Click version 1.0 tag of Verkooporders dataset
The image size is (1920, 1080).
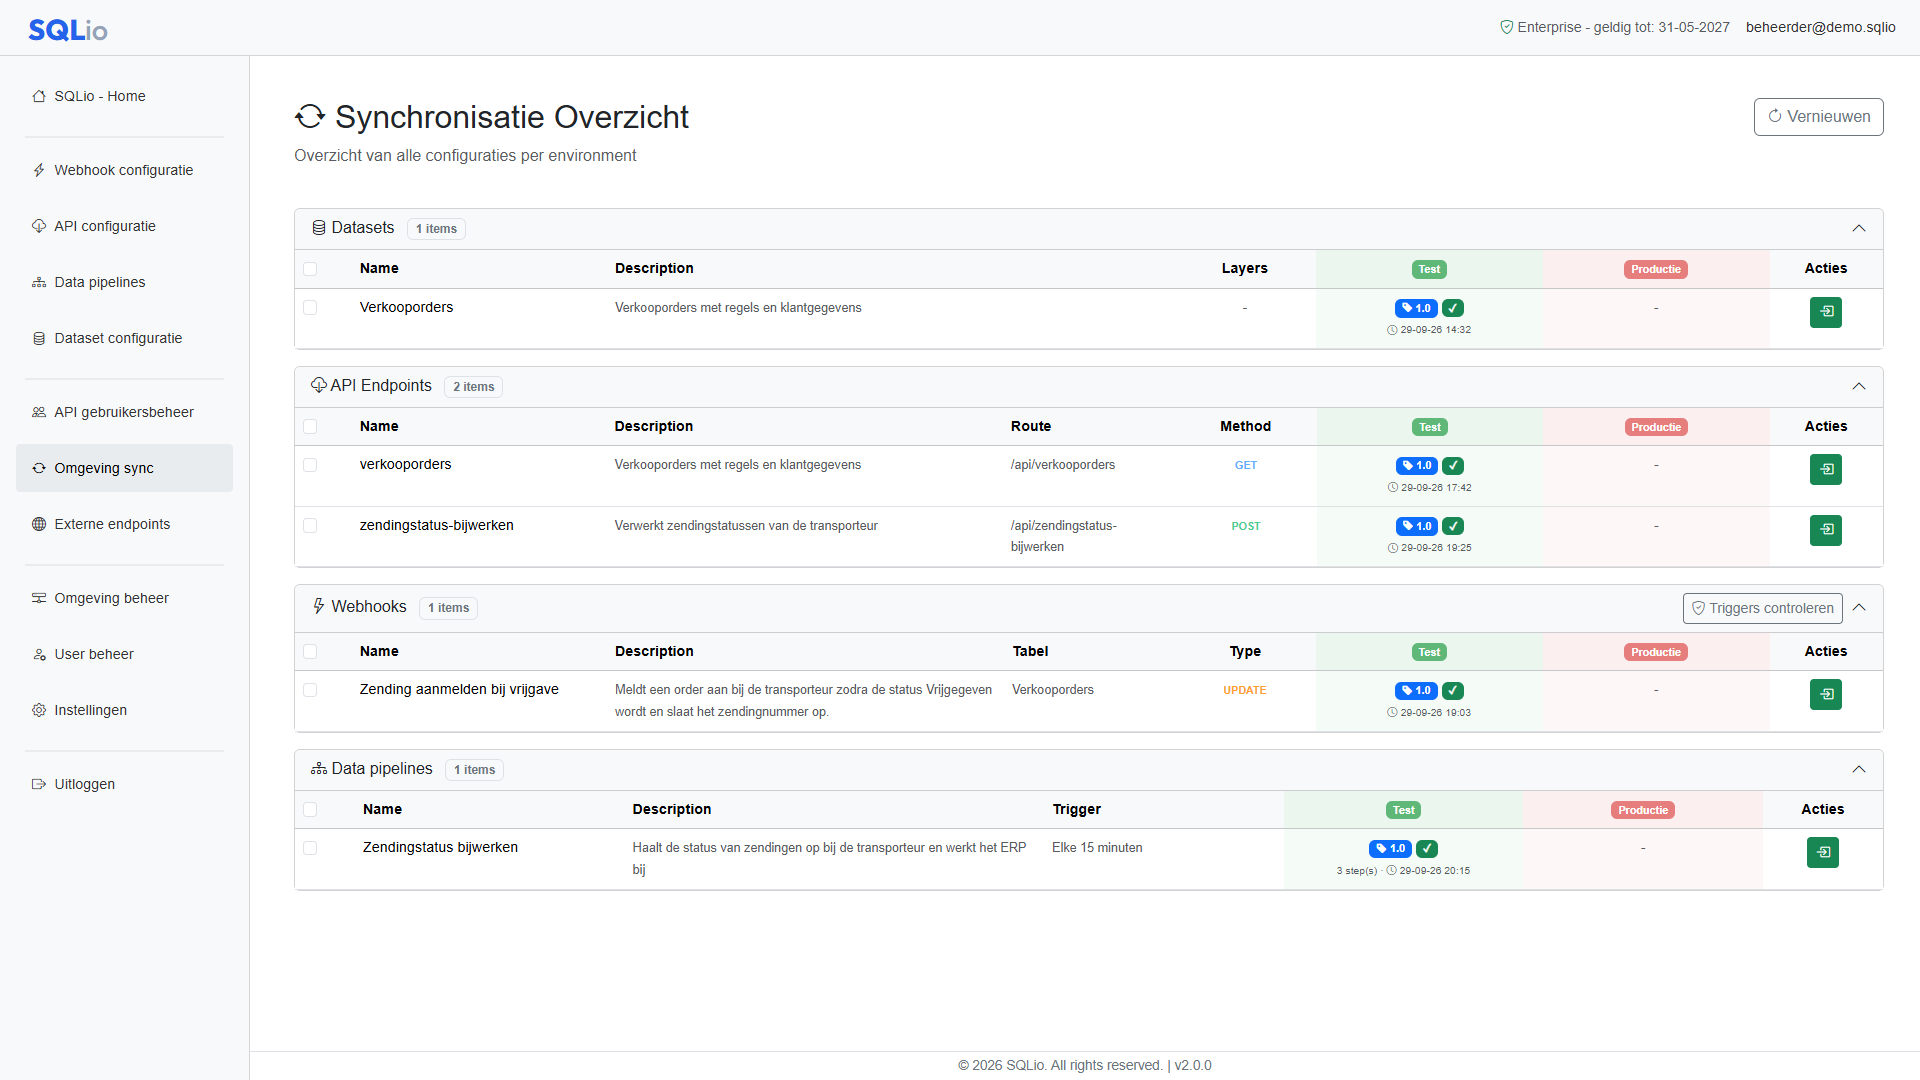1416,308
